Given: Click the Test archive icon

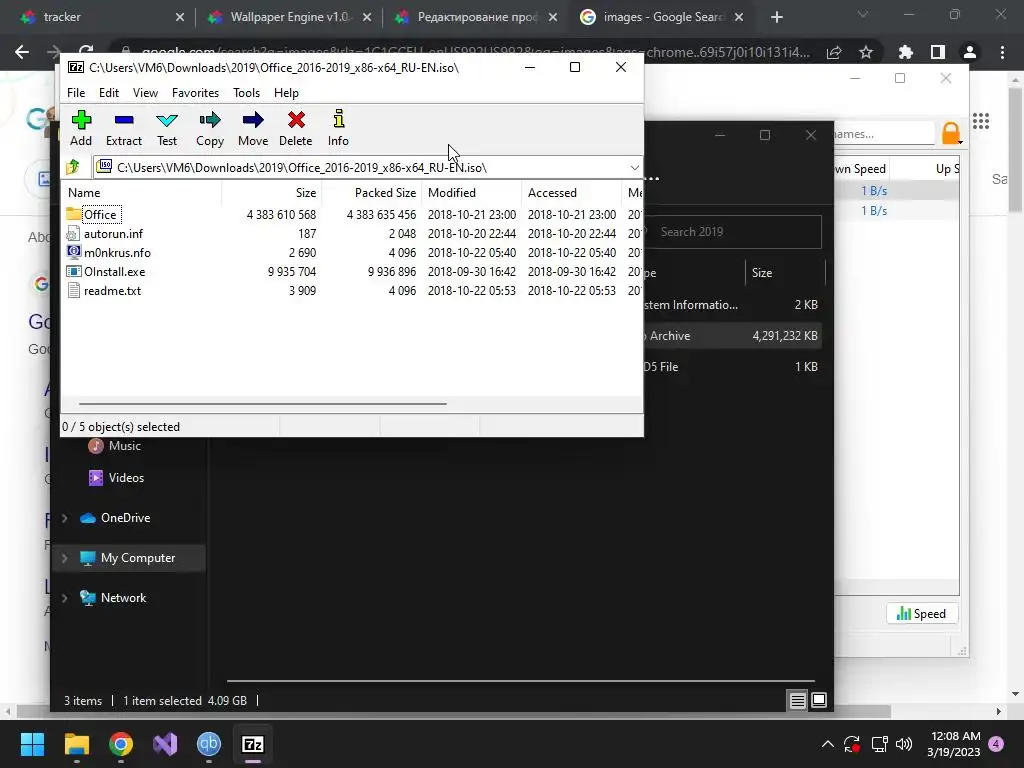Looking at the screenshot, I should [167, 128].
